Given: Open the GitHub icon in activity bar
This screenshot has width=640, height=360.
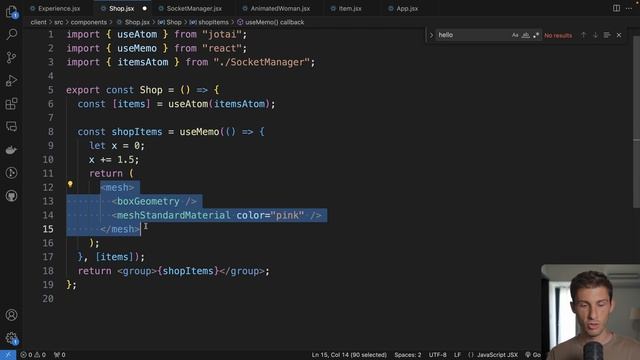Looking at the screenshot, I should coord(11,196).
